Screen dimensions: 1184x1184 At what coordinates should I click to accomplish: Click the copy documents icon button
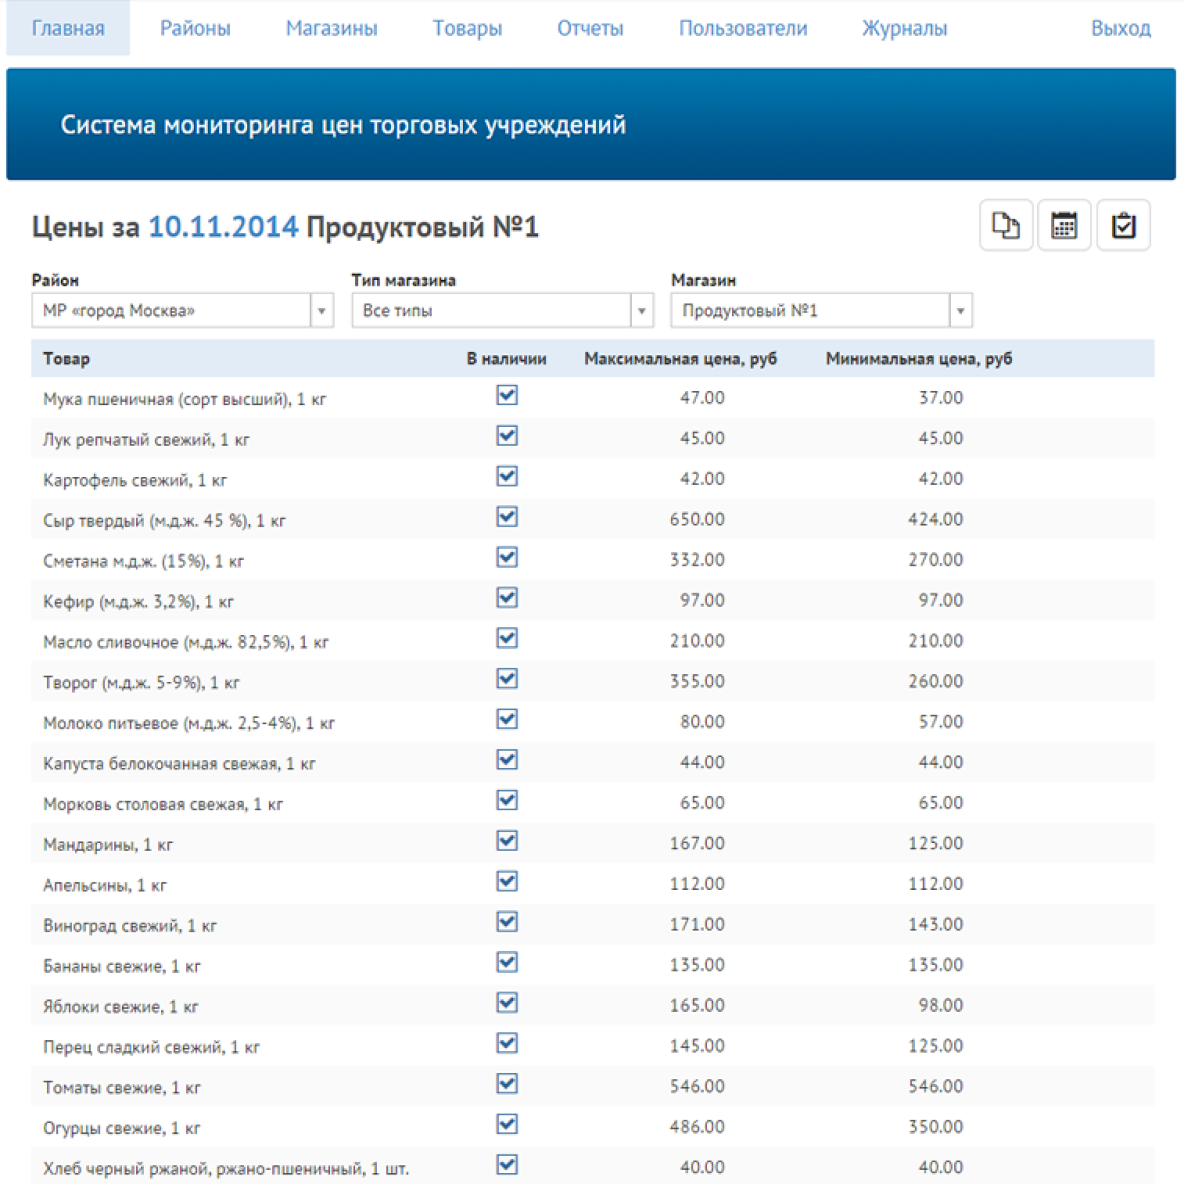[x=1005, y=226]
